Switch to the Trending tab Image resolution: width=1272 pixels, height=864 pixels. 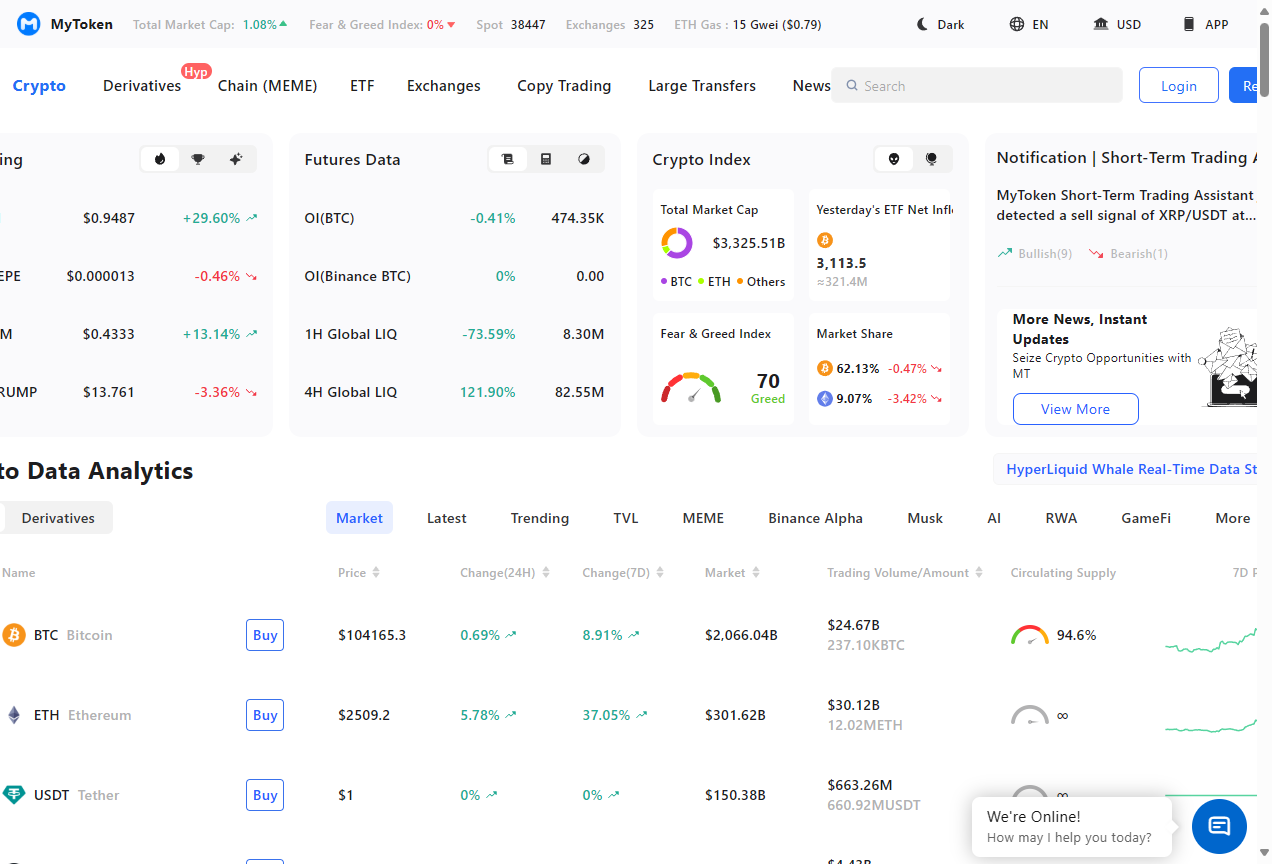click(539, 517)
